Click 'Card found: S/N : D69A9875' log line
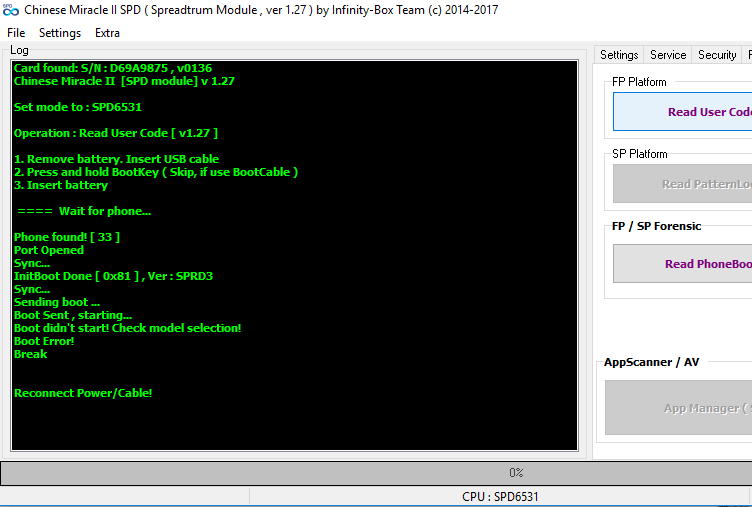The height and width of the screenshot is (507, 752). pos(113,68)
